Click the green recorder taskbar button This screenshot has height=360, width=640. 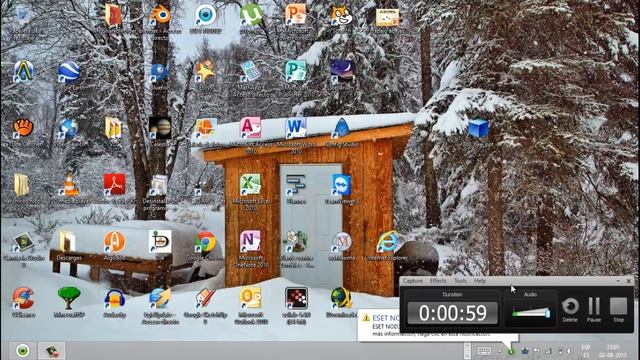point(22,350)
